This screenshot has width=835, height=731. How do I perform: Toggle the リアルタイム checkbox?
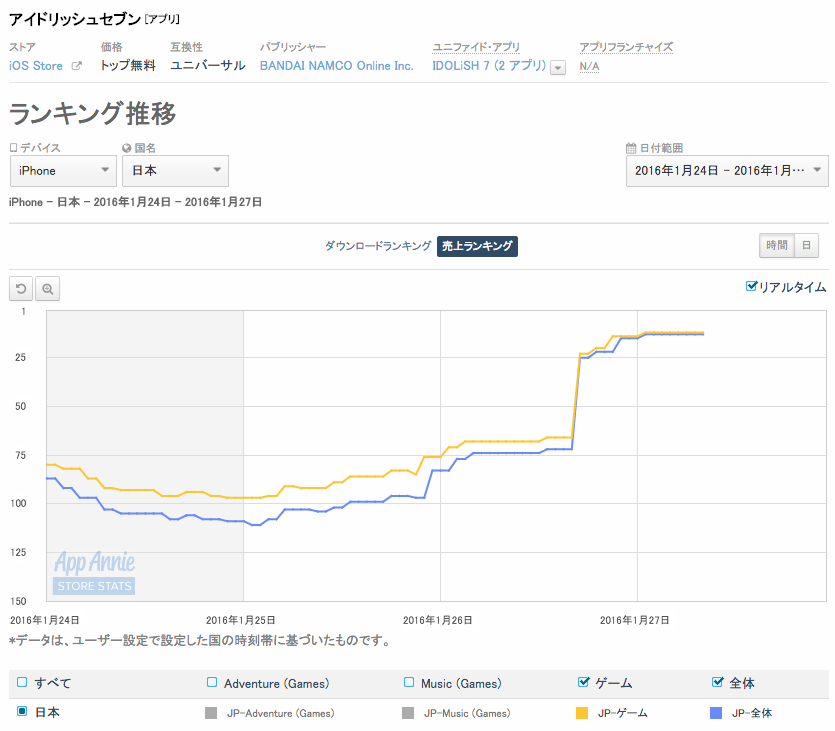pyautogui.click(x=751, y=286)
